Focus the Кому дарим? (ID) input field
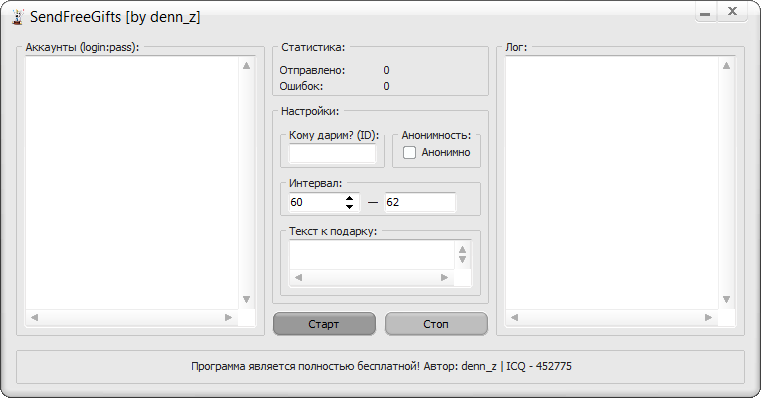 (x=332, y=153)
